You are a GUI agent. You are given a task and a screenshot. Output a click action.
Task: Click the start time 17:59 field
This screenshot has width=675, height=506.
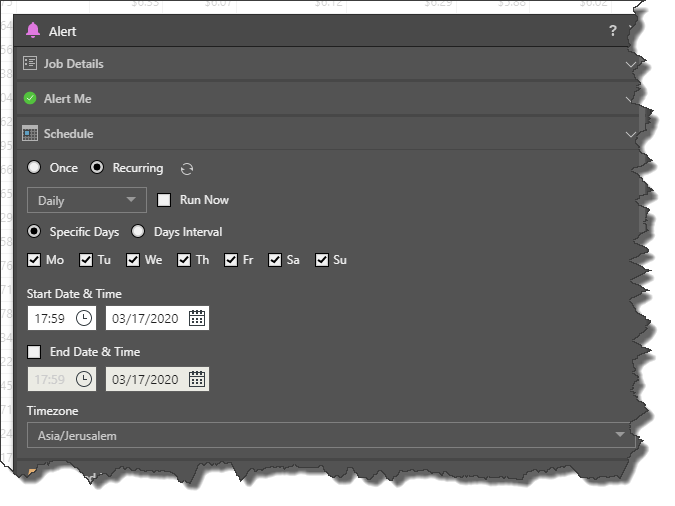click(50, 318)
